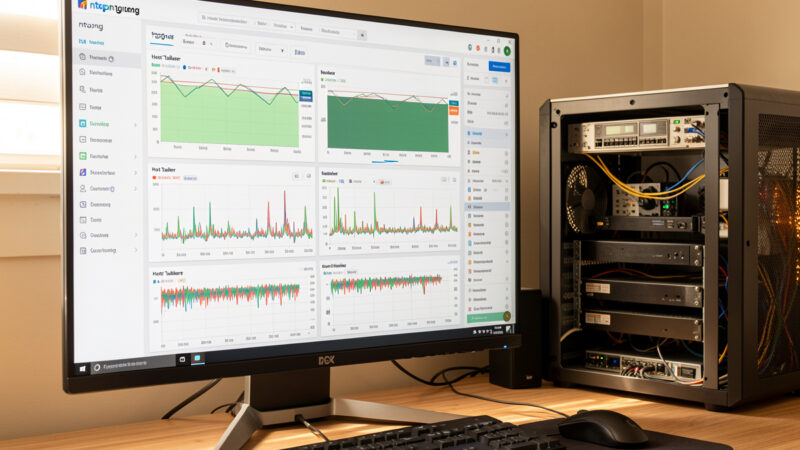Click the orange legend box on dark green chart

454,110
